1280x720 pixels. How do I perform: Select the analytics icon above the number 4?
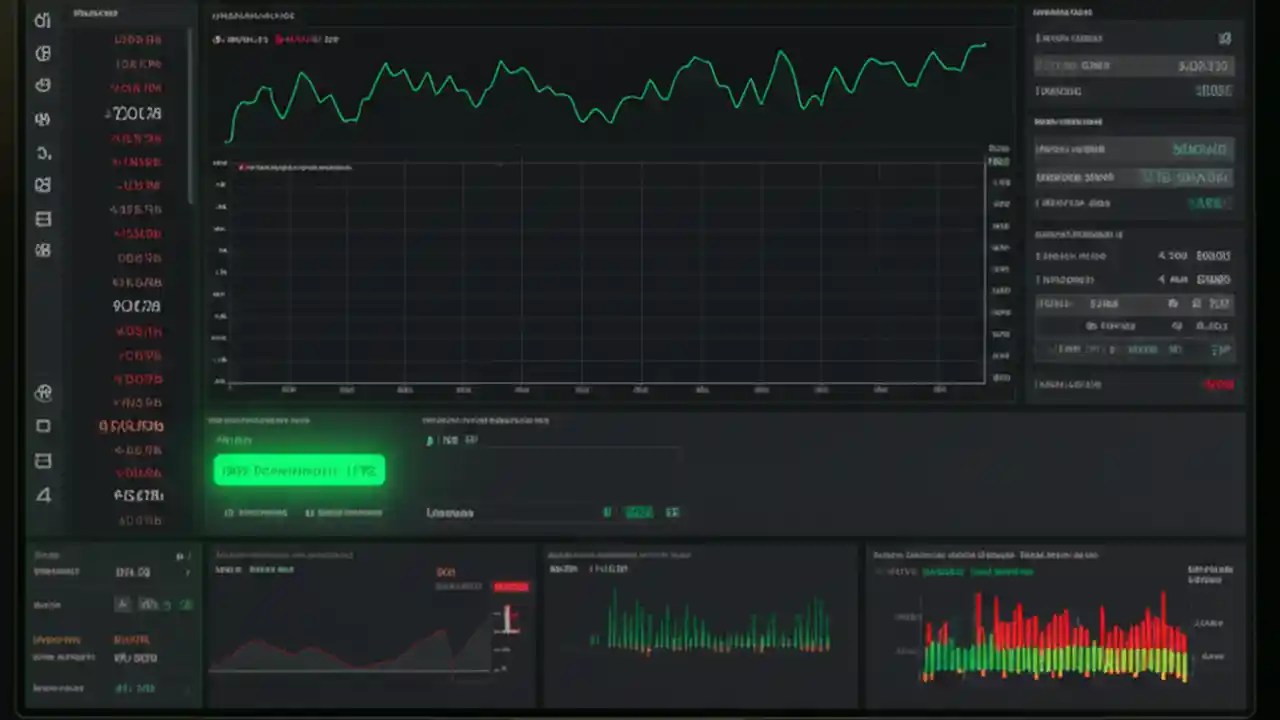click(42, 461)
